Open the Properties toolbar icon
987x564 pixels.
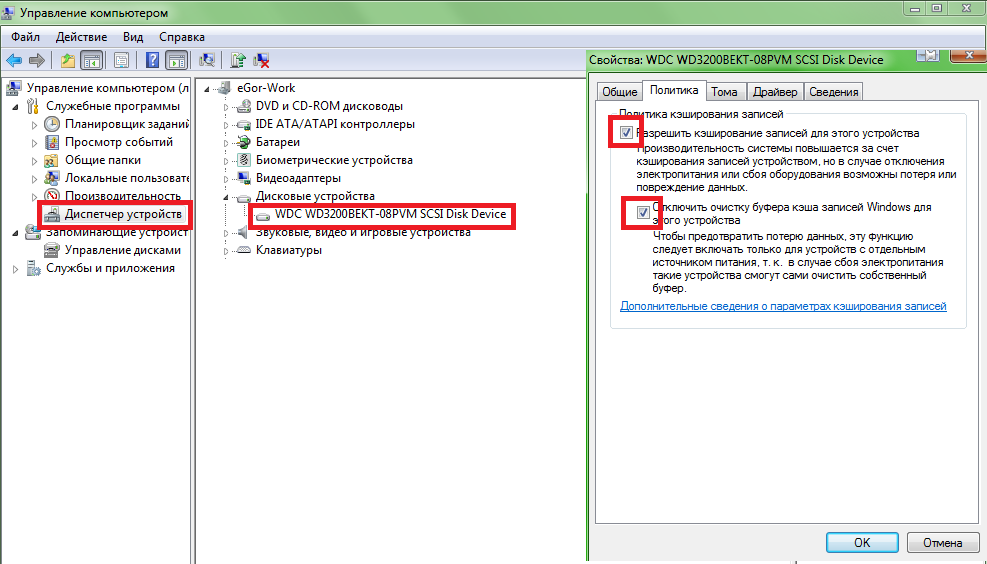point(121,60)
